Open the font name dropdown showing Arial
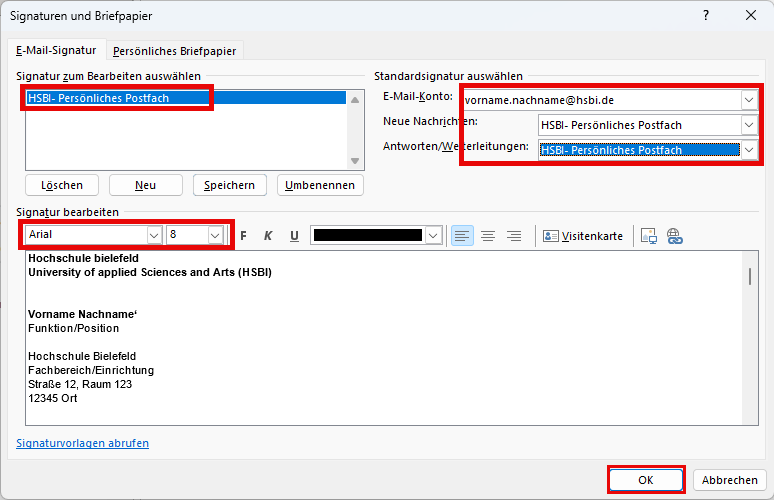This screenshot has width=774, height=500. coord(154,236)
